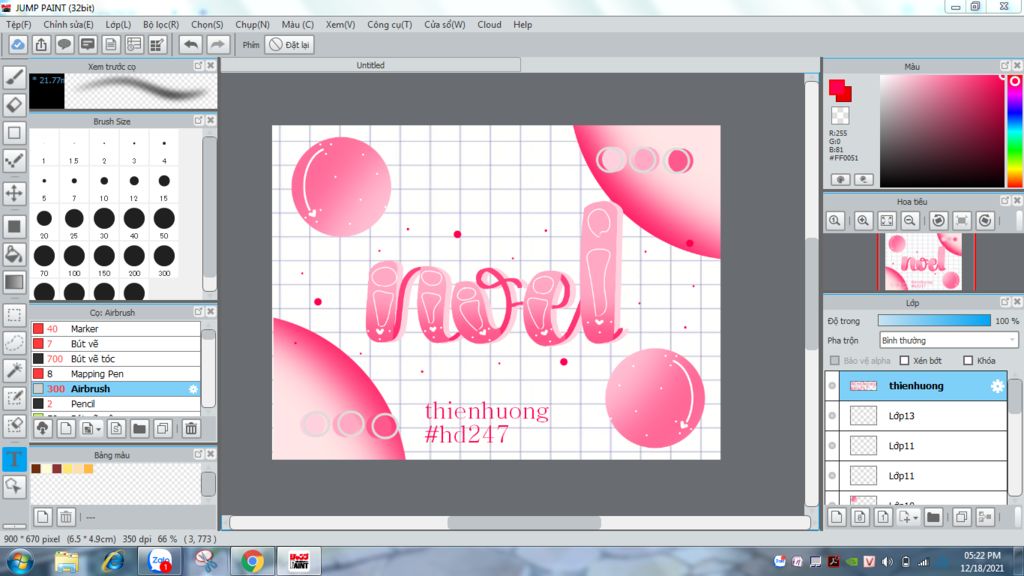Screen dimensions: 1024x576
Task: Select the Marker brush
Action: click(116, 328)
